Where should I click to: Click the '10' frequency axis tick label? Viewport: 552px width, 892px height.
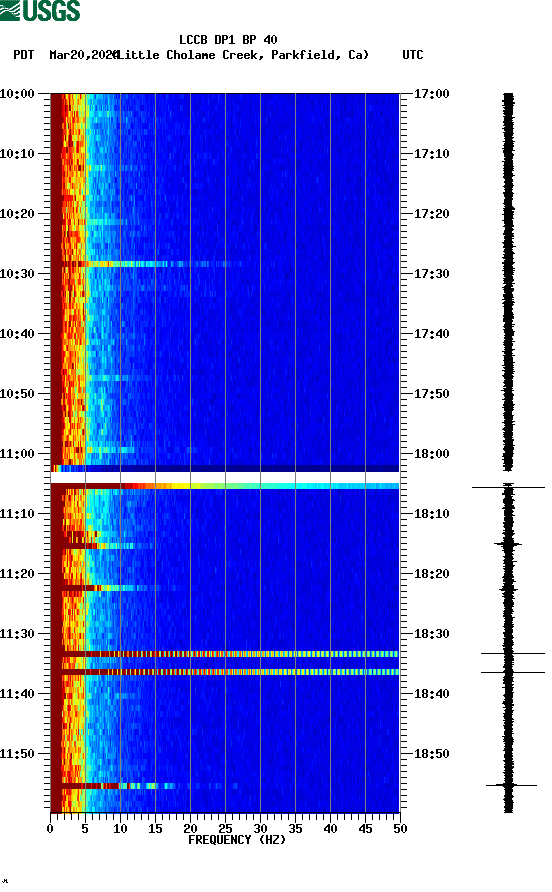120,829
